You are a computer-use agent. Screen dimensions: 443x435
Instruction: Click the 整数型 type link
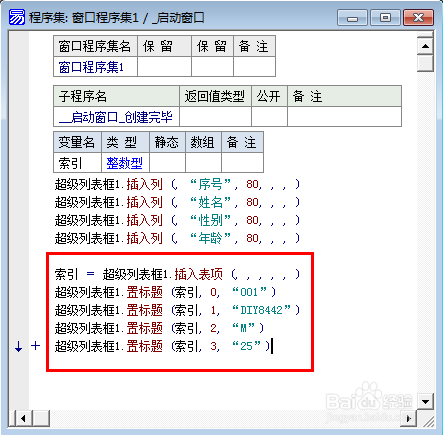tap(124, 163)
